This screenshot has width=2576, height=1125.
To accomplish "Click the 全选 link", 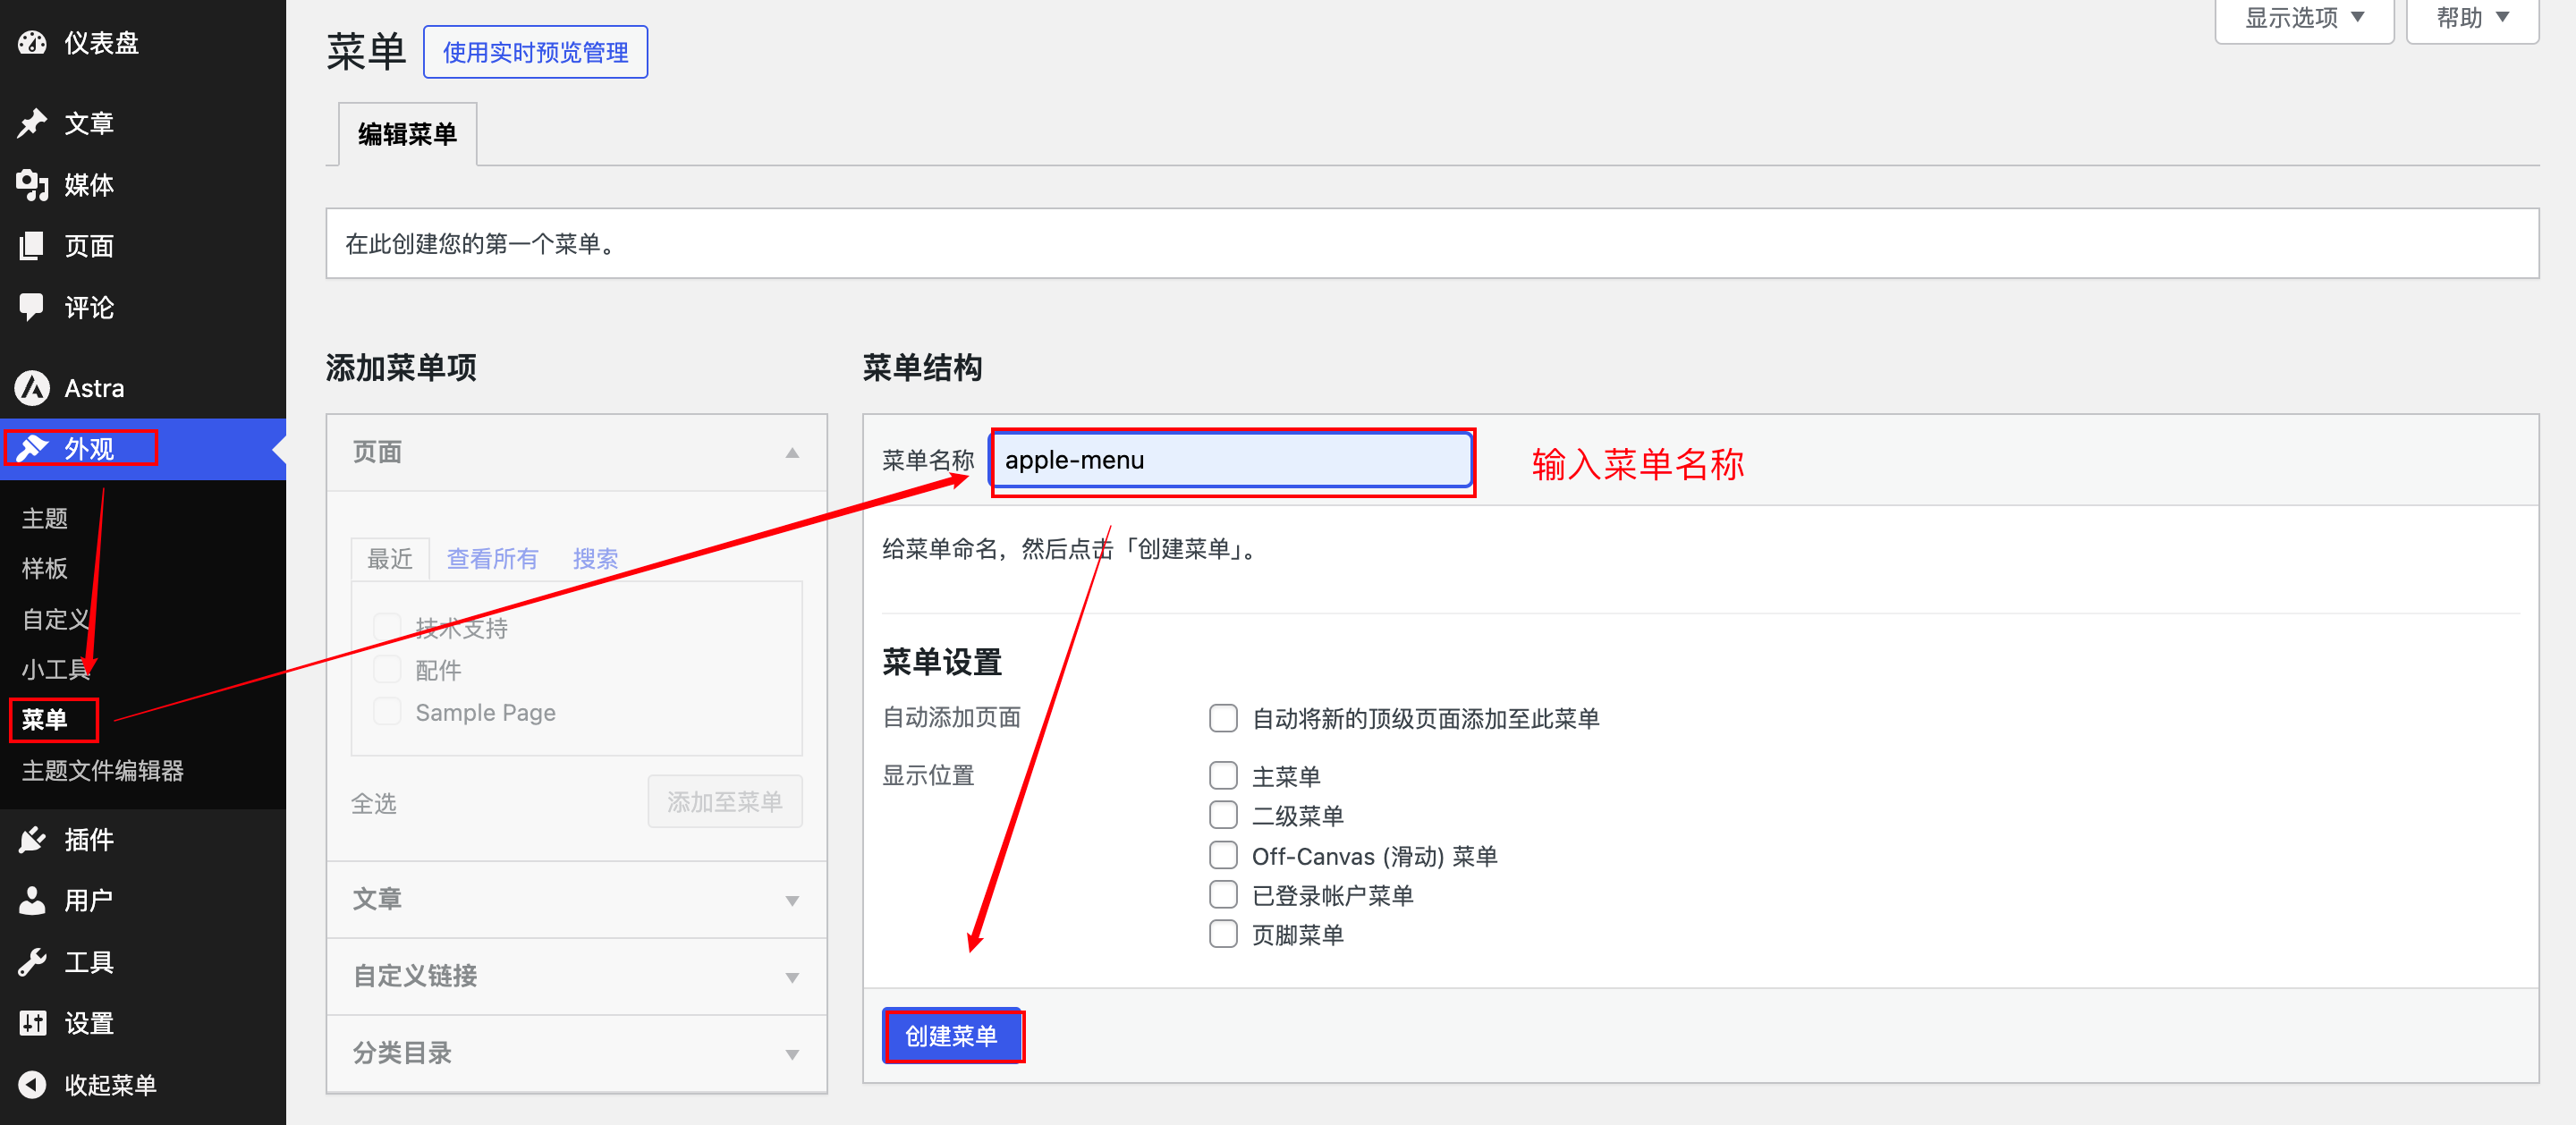I will coord(374,804).
